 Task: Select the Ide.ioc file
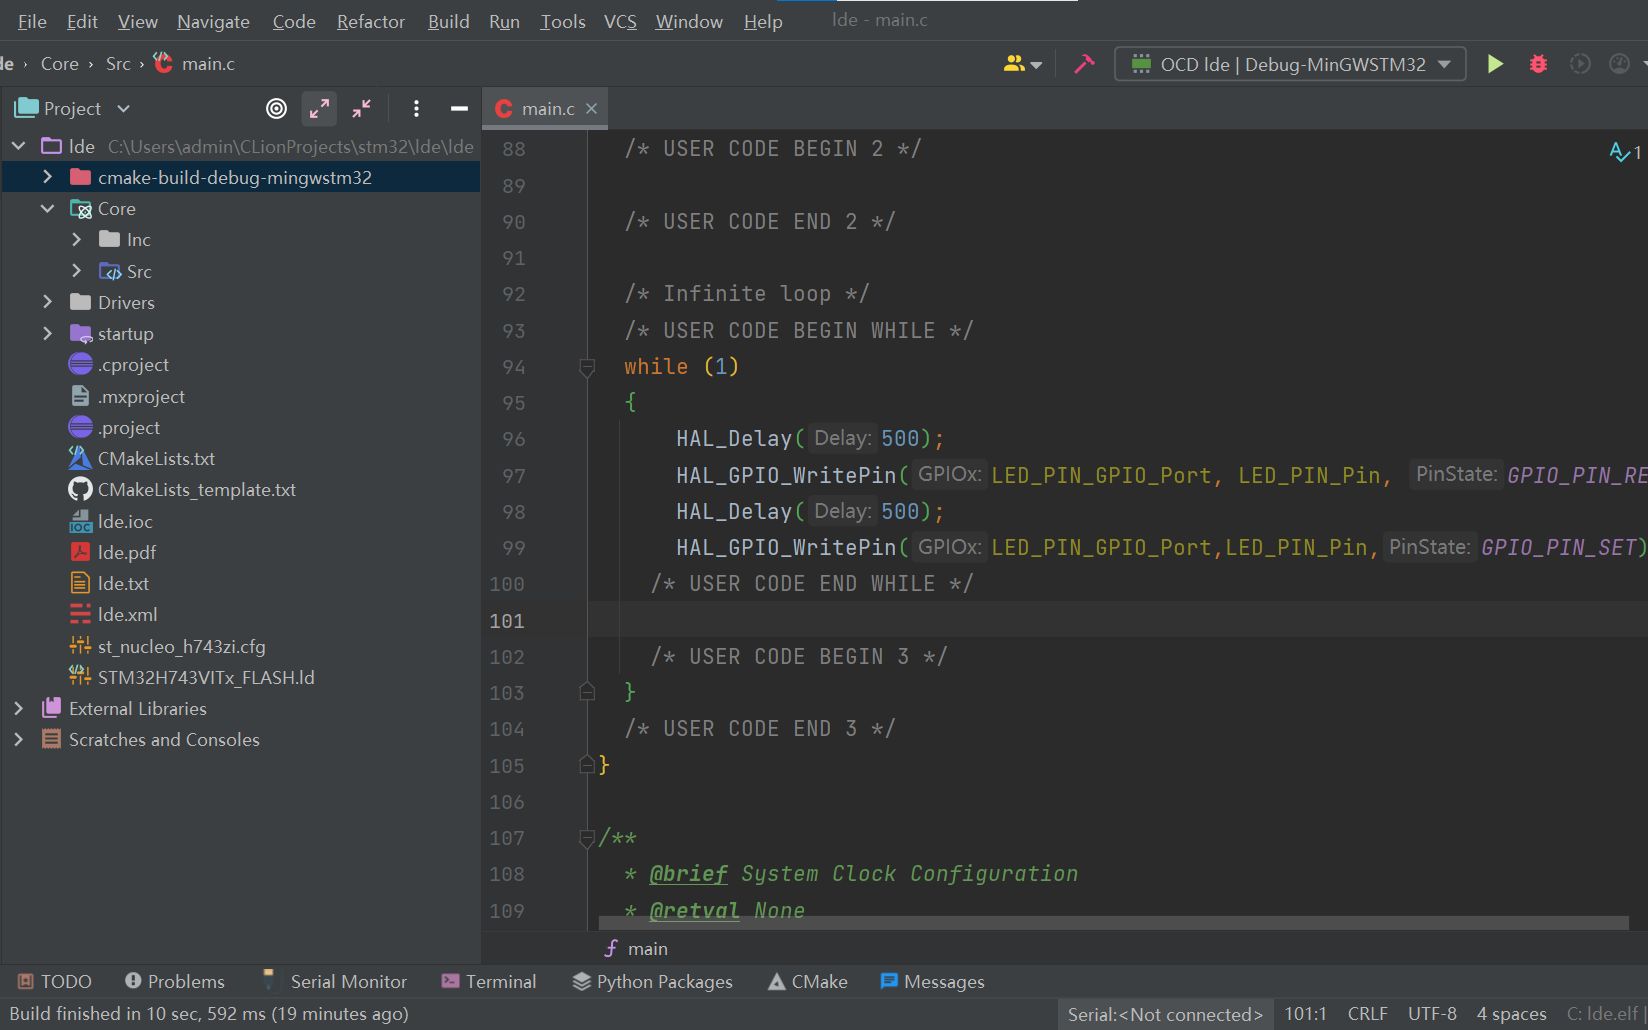click(x=124, y=520)
